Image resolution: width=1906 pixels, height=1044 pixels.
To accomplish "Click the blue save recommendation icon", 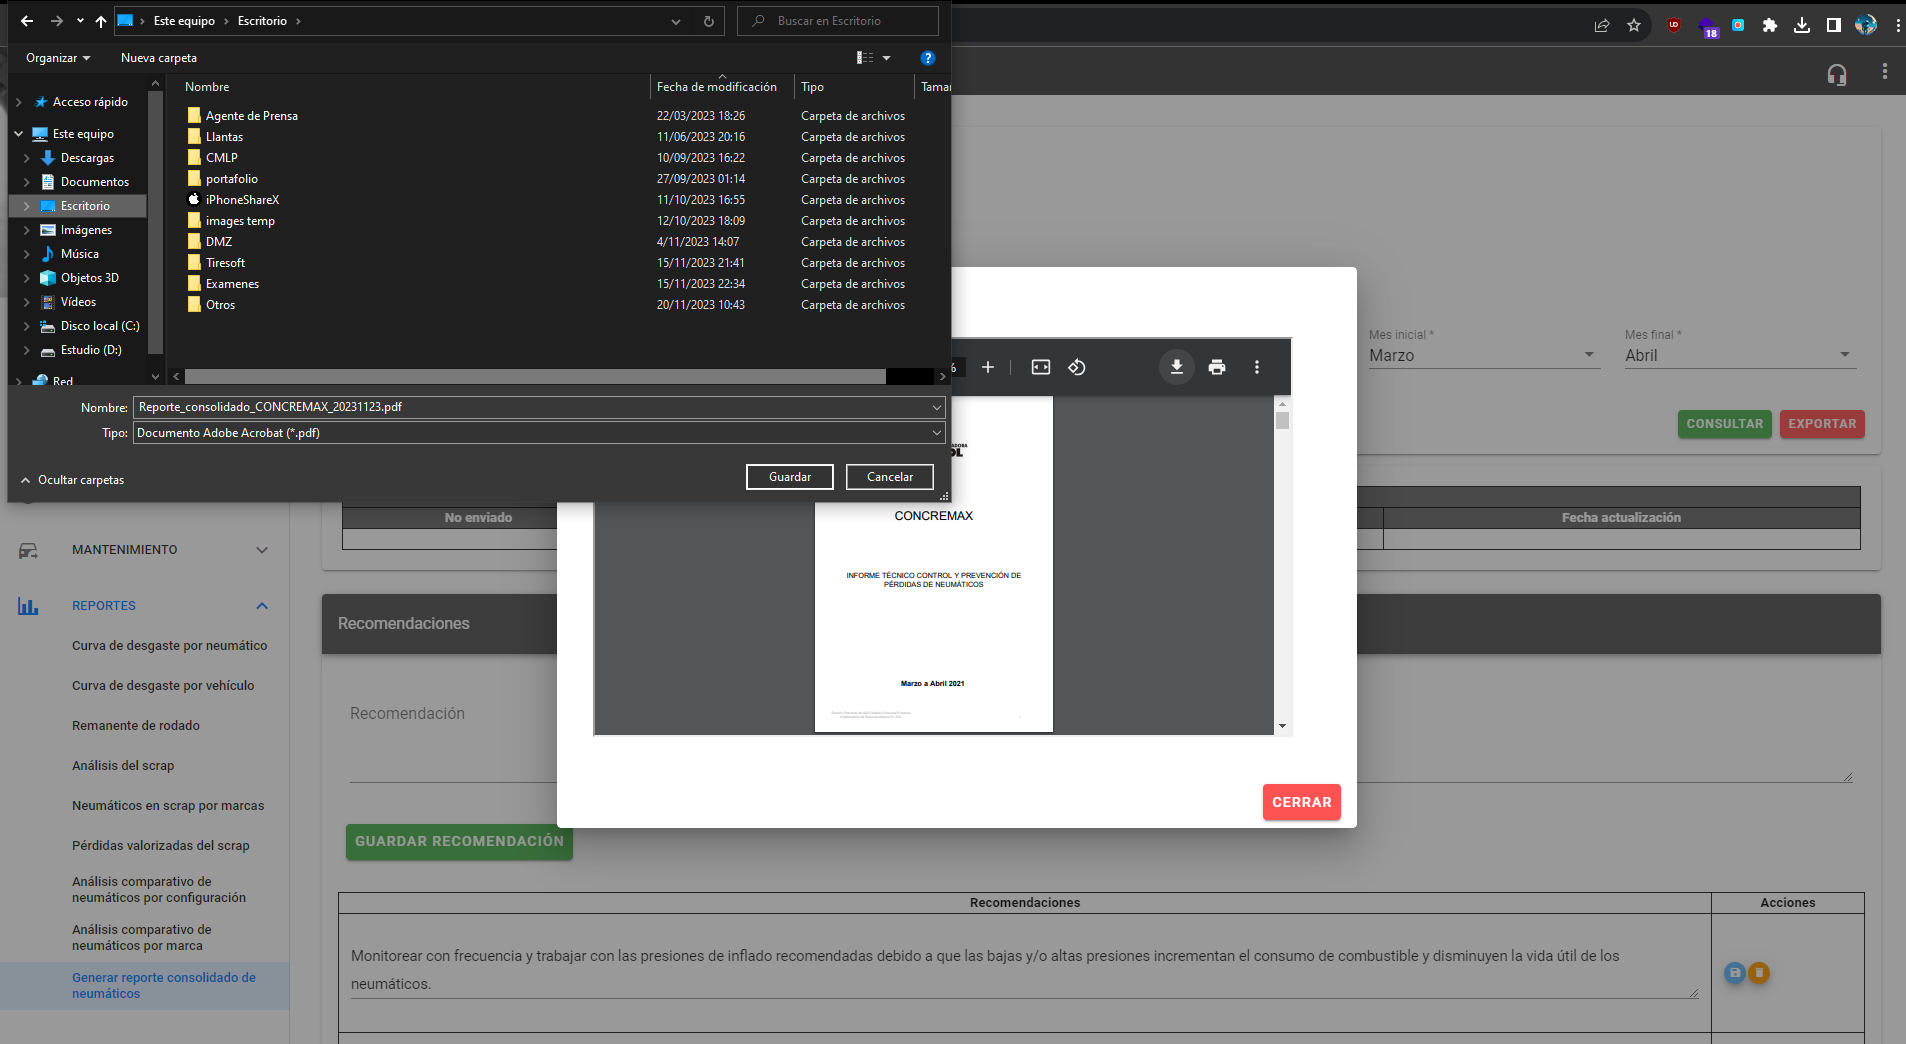I will pos(1735,972).
